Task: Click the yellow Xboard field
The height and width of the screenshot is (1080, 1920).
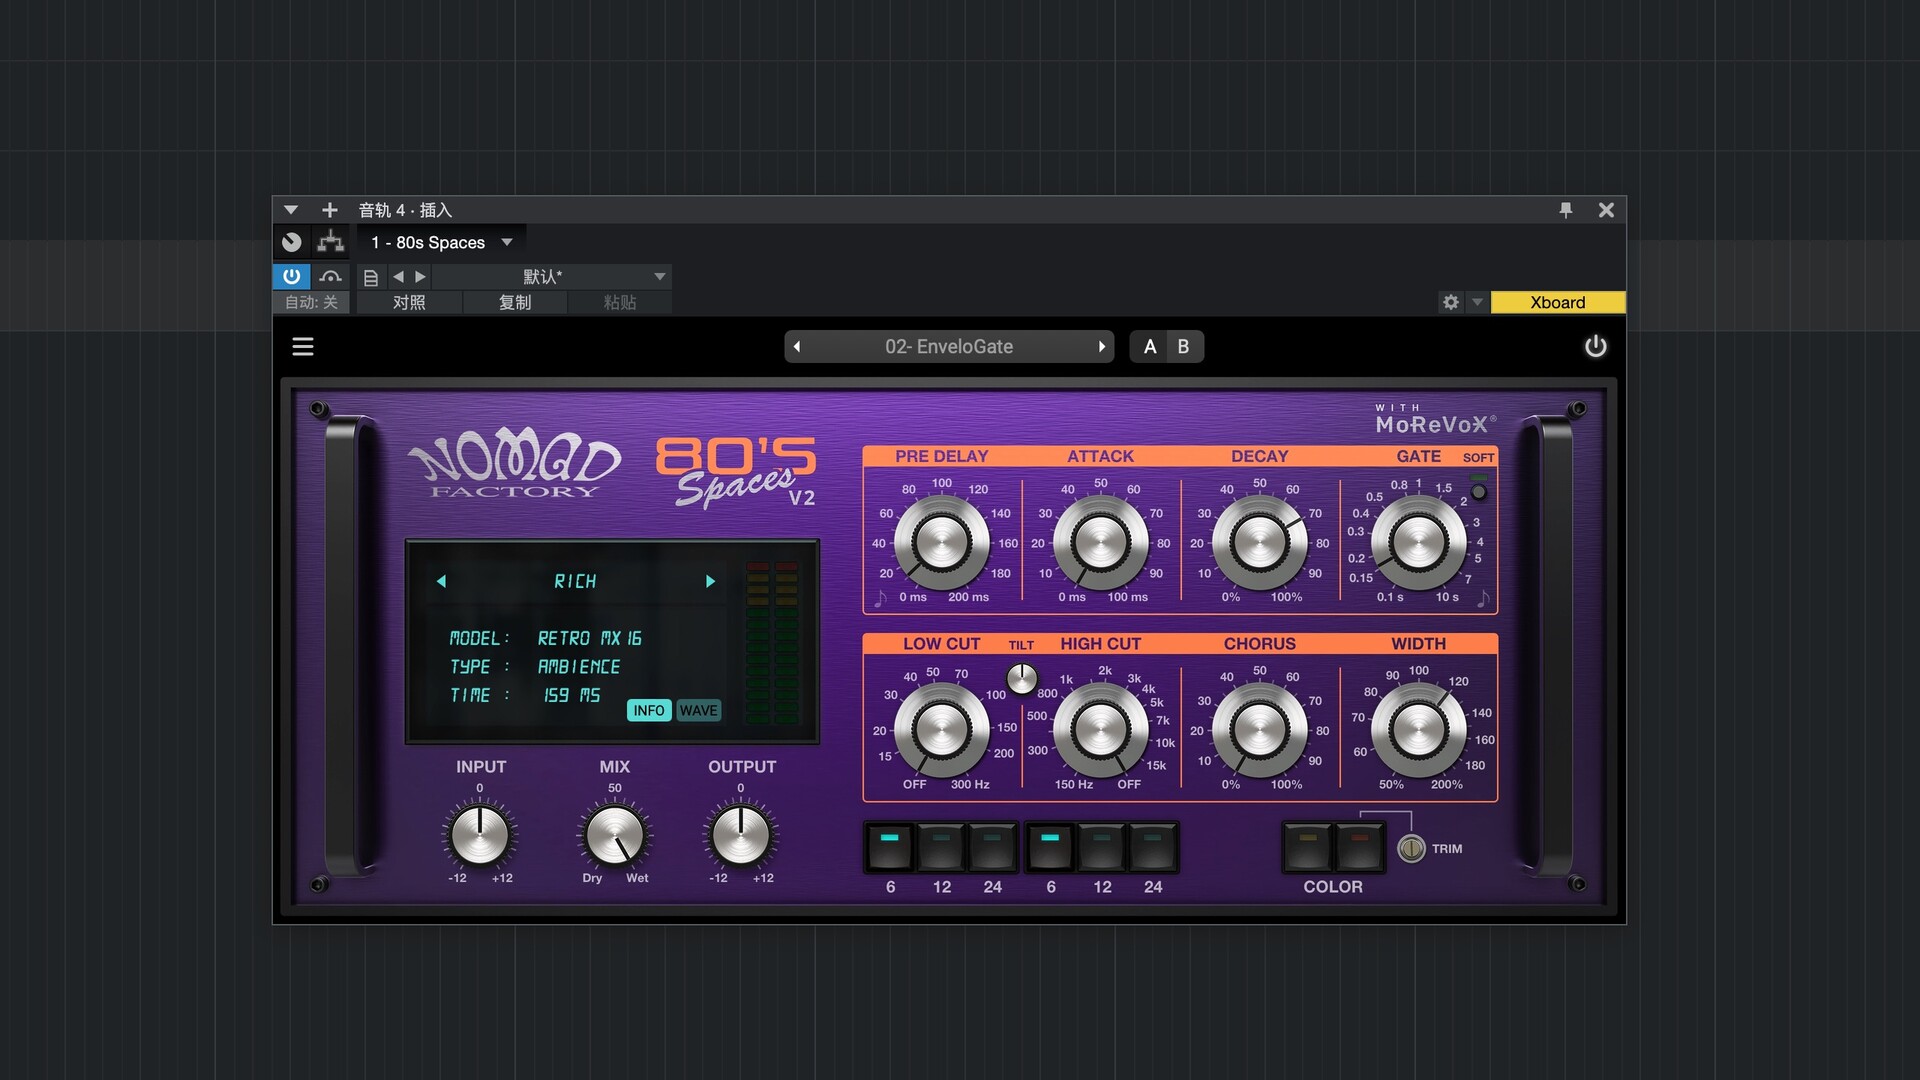Action: (1558, 302)
